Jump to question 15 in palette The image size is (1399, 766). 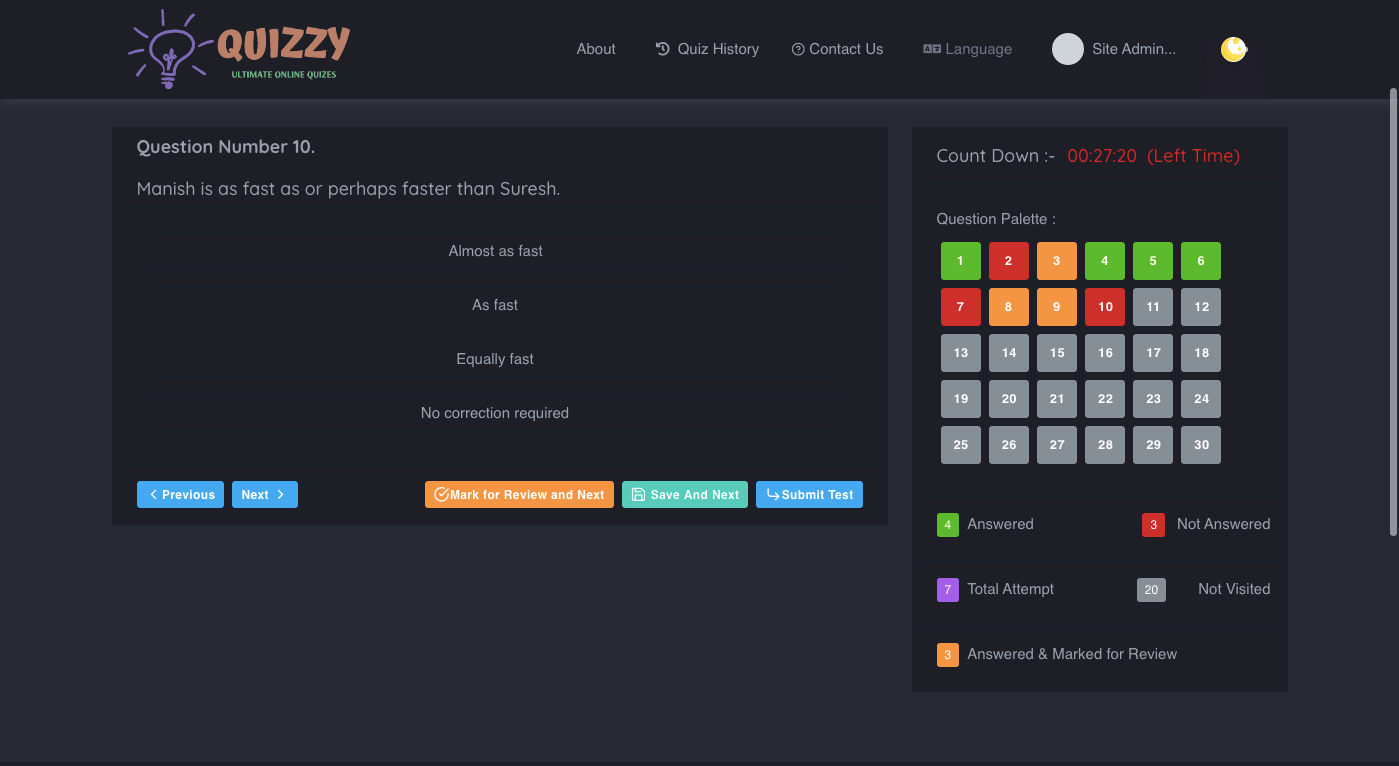[x=1057, y=353]
